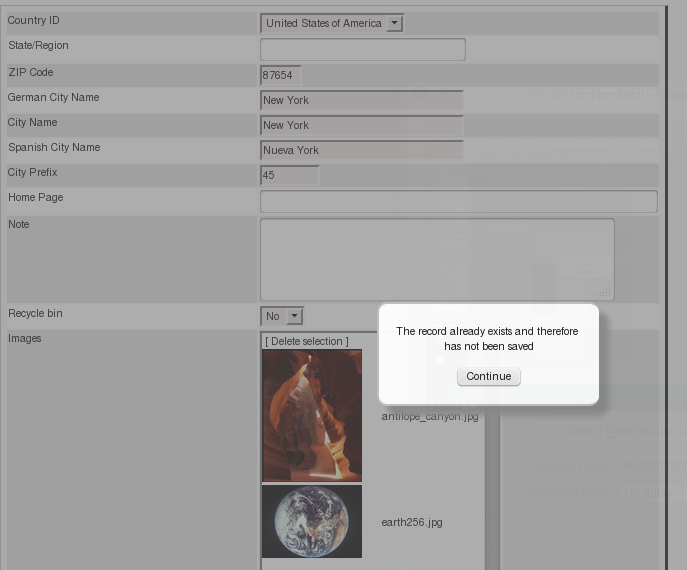Focus the City Prefix input
The height and width of the screenshot is (570, 687).
(289, 175)
